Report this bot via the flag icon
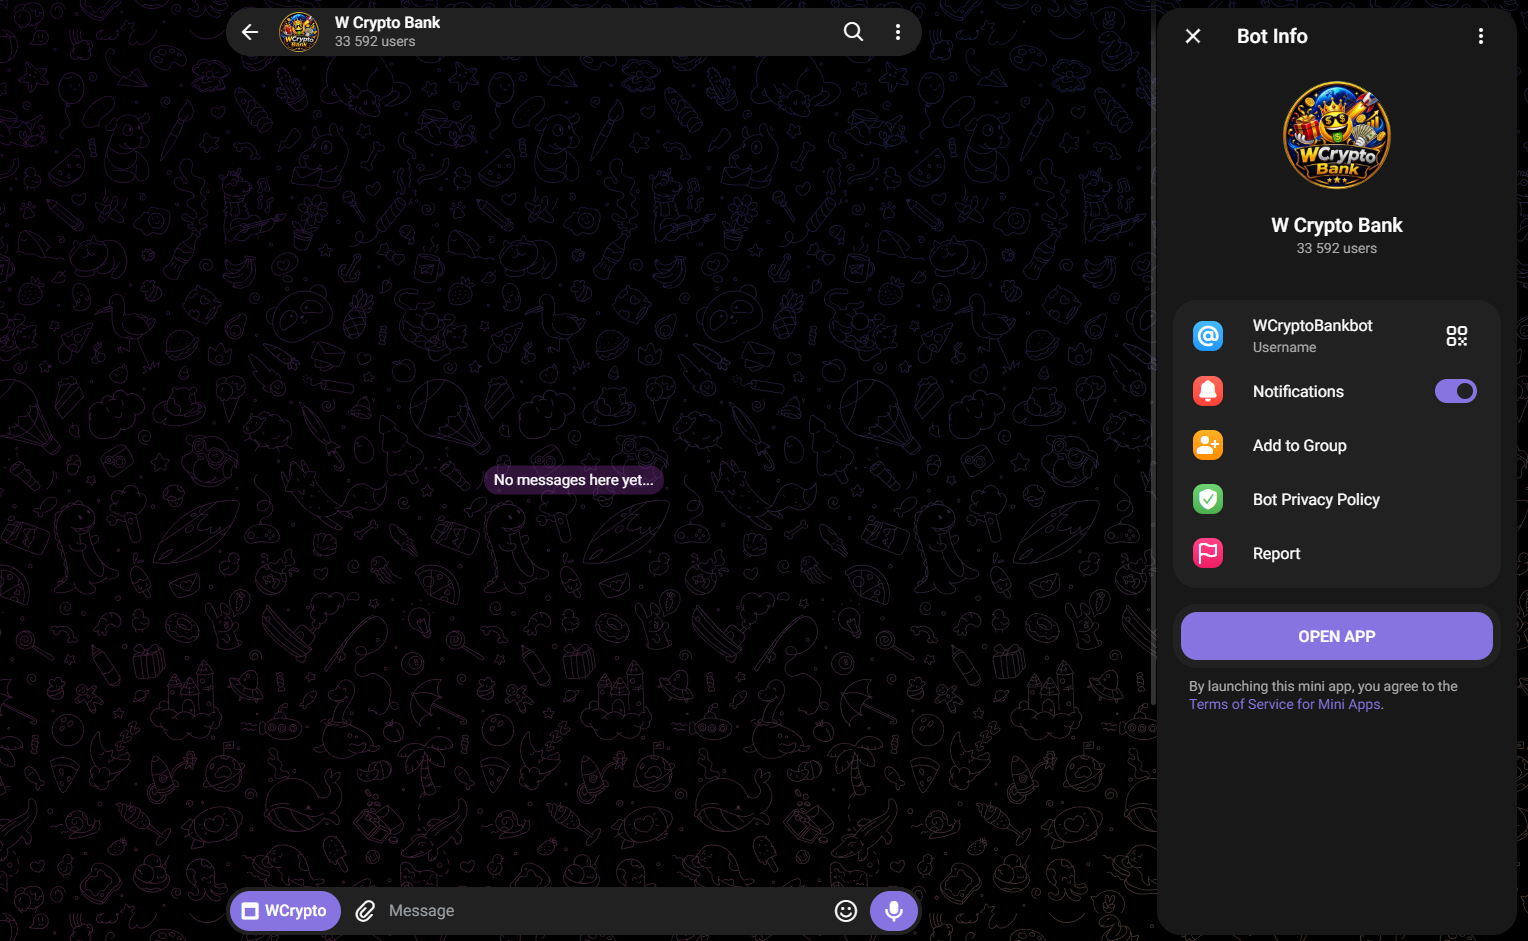Viewport: 1528px width, 941px height. click(x=1208, y=553)
